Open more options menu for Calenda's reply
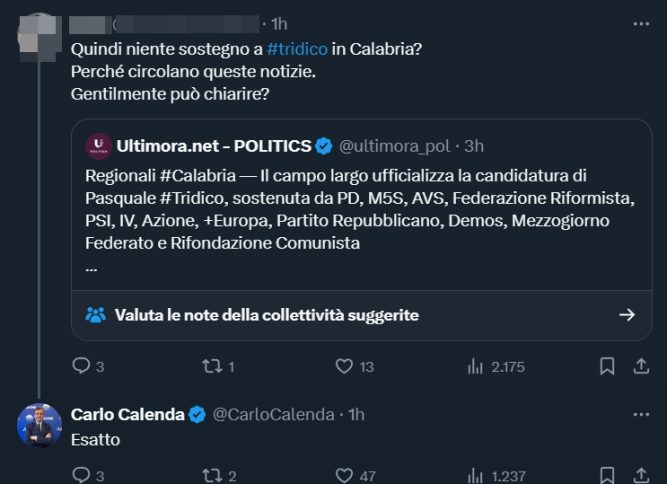667x484 pixels. point(640,413)
